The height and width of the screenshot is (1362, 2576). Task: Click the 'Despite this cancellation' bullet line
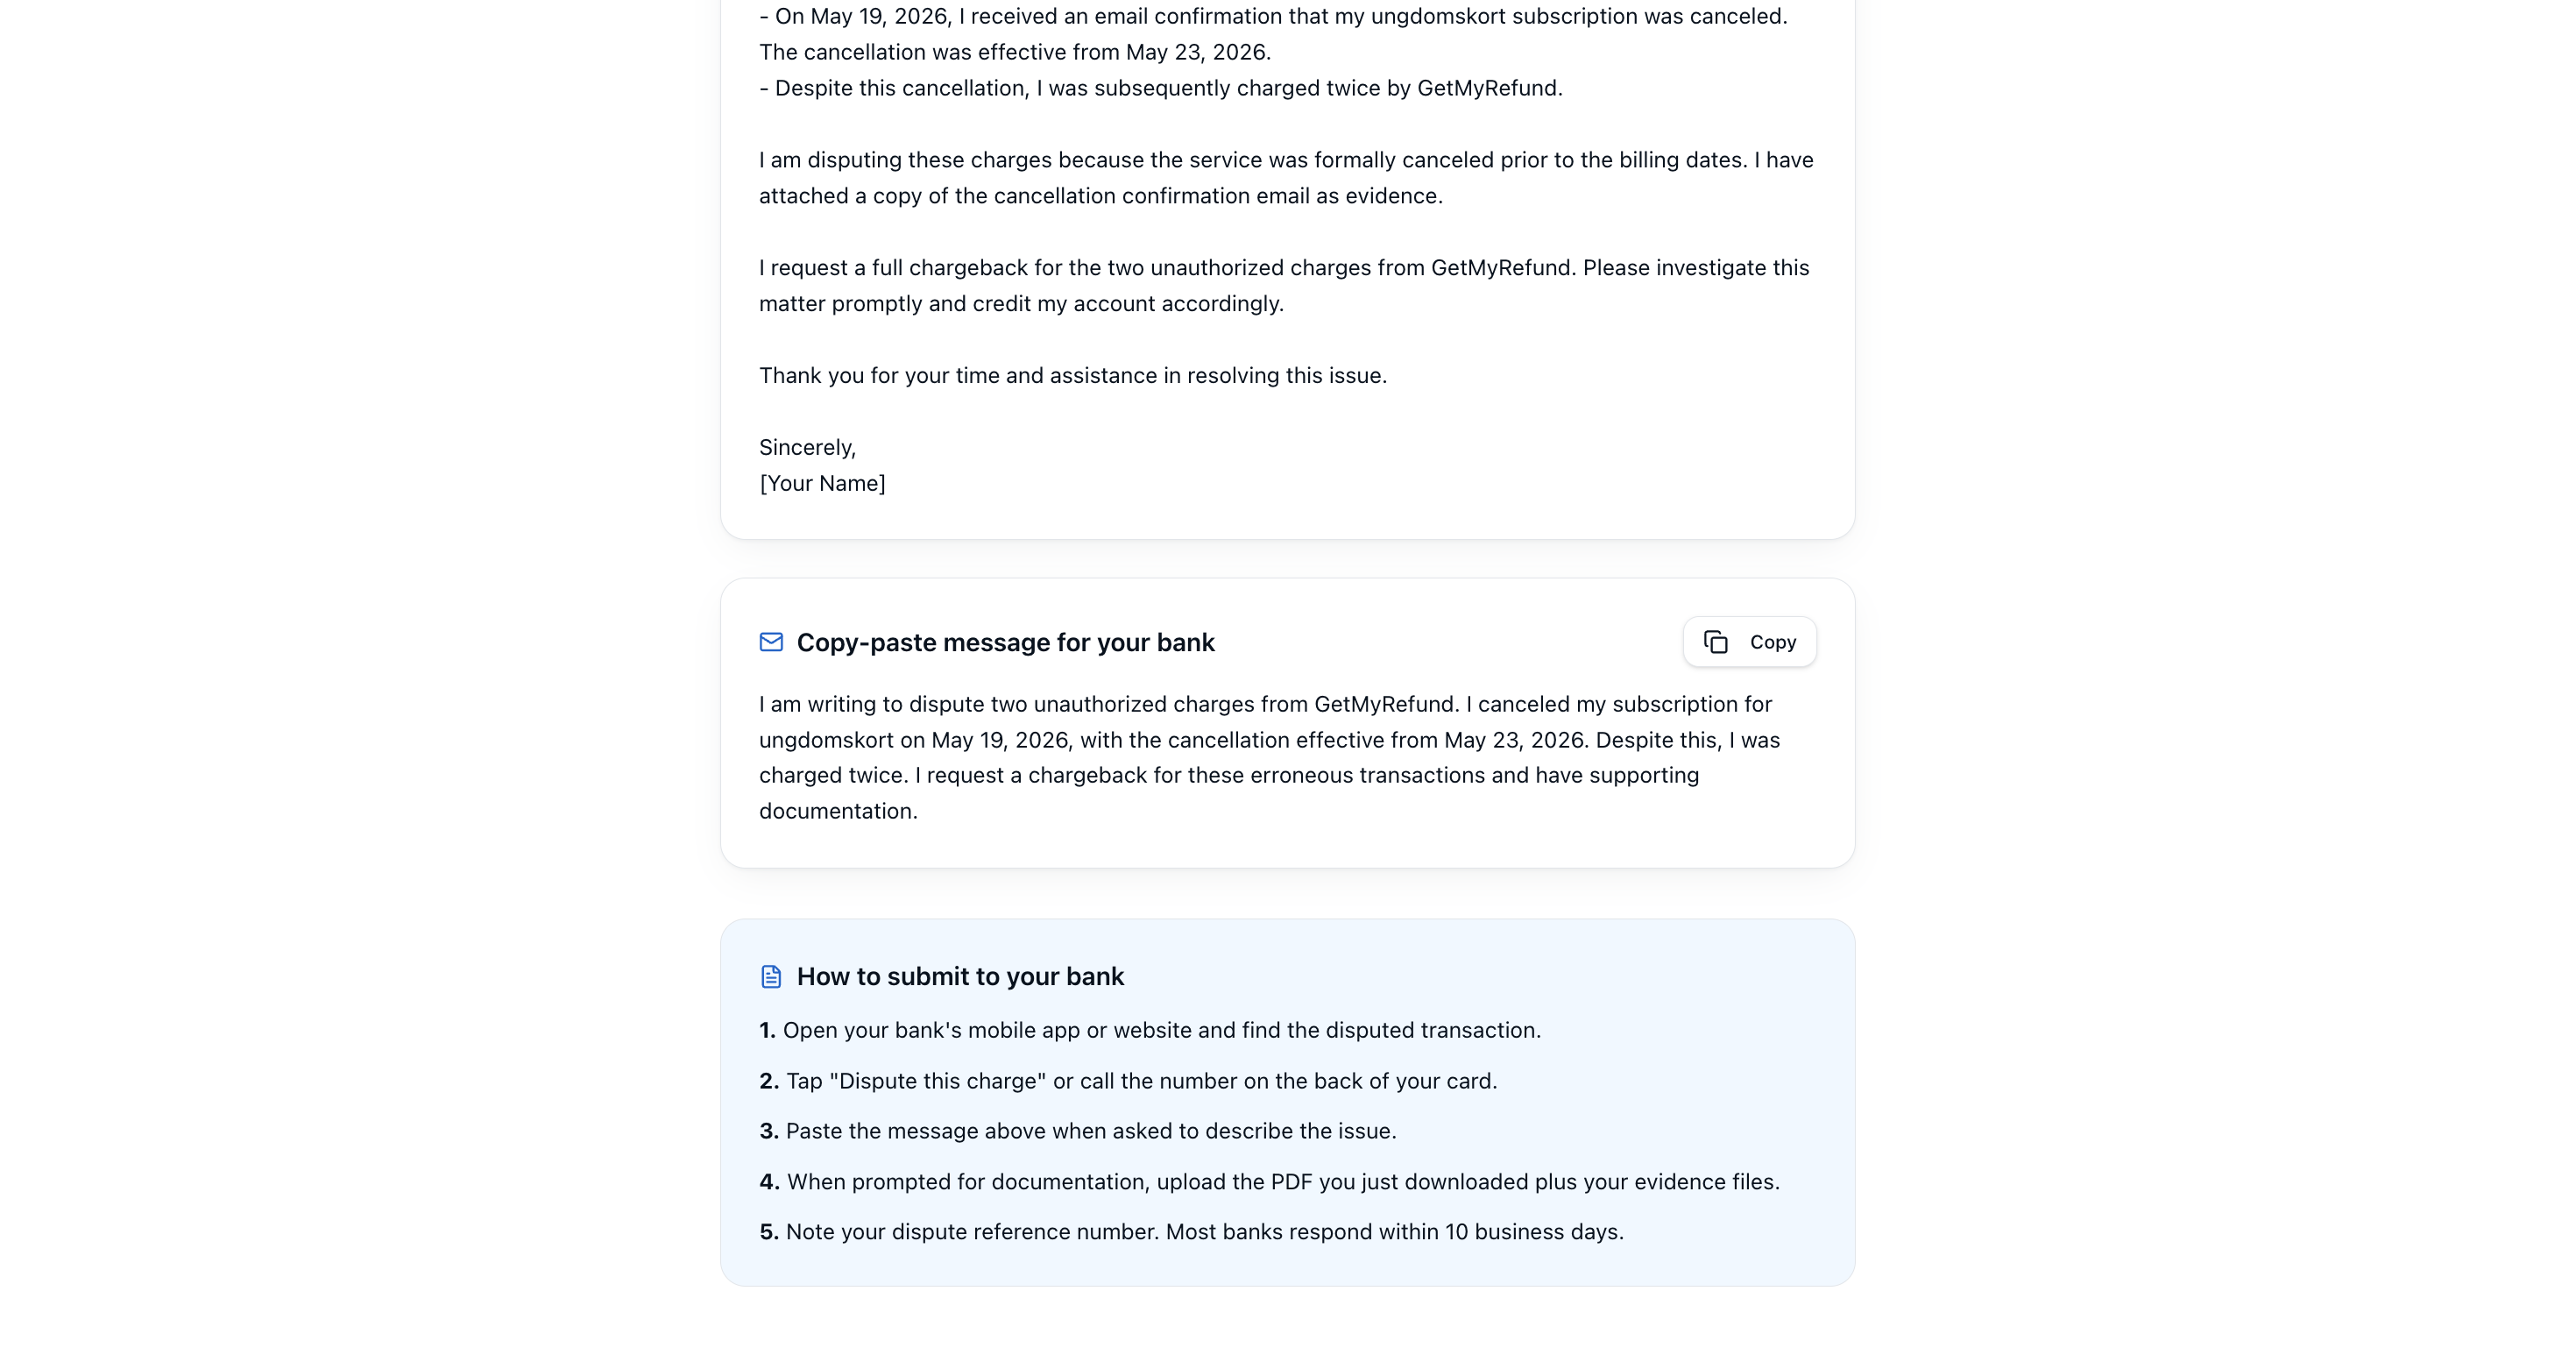[x=1160, y=88]
